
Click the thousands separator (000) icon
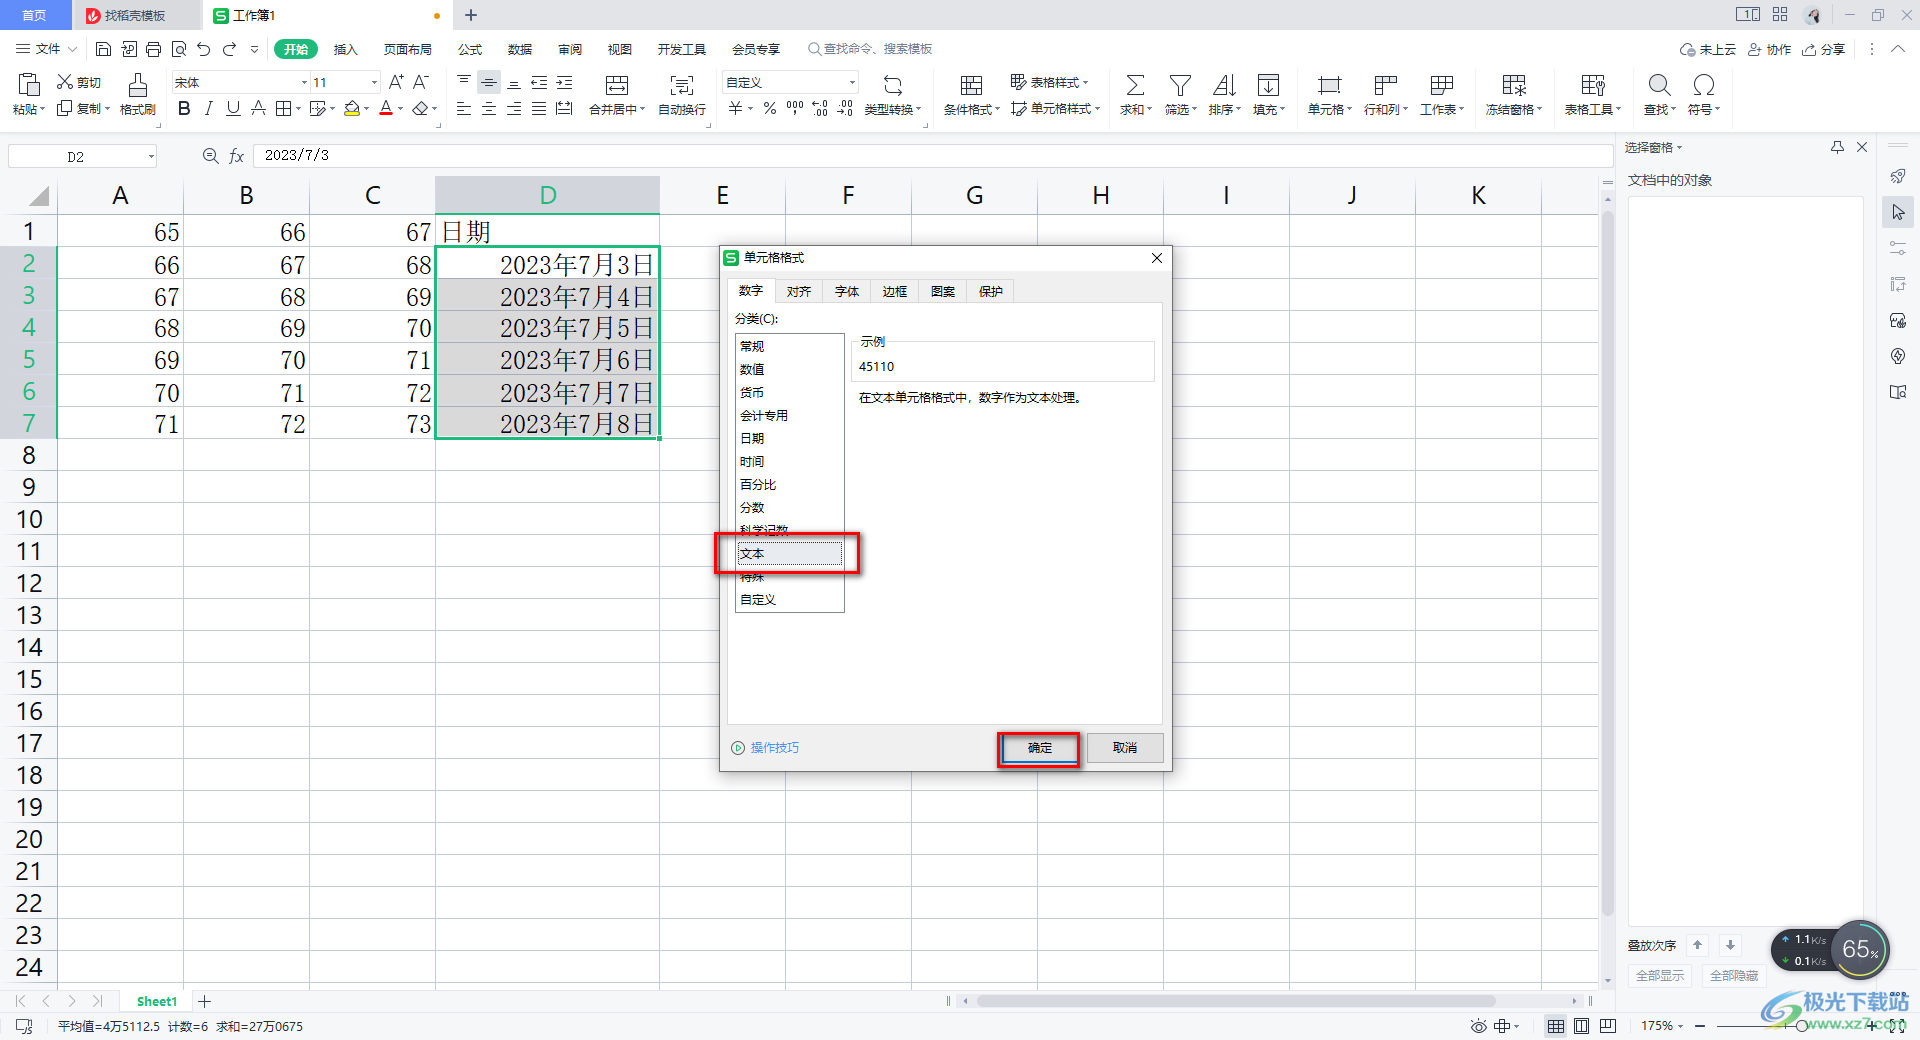[795, 108]
